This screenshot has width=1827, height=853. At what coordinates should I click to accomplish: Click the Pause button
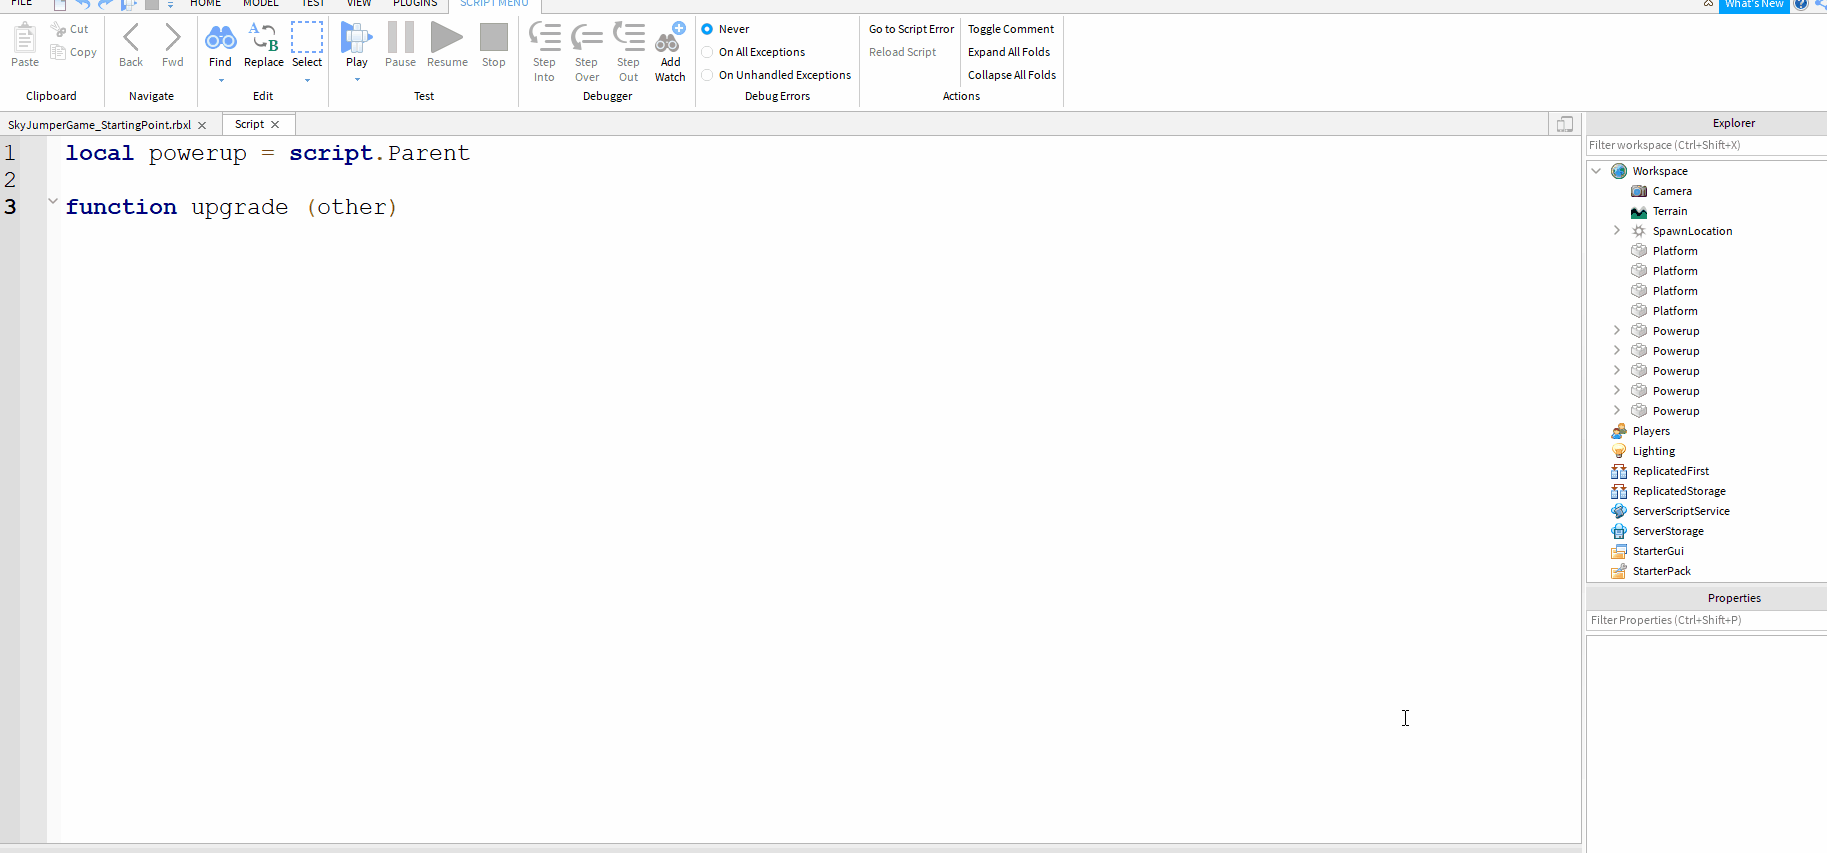400,37
